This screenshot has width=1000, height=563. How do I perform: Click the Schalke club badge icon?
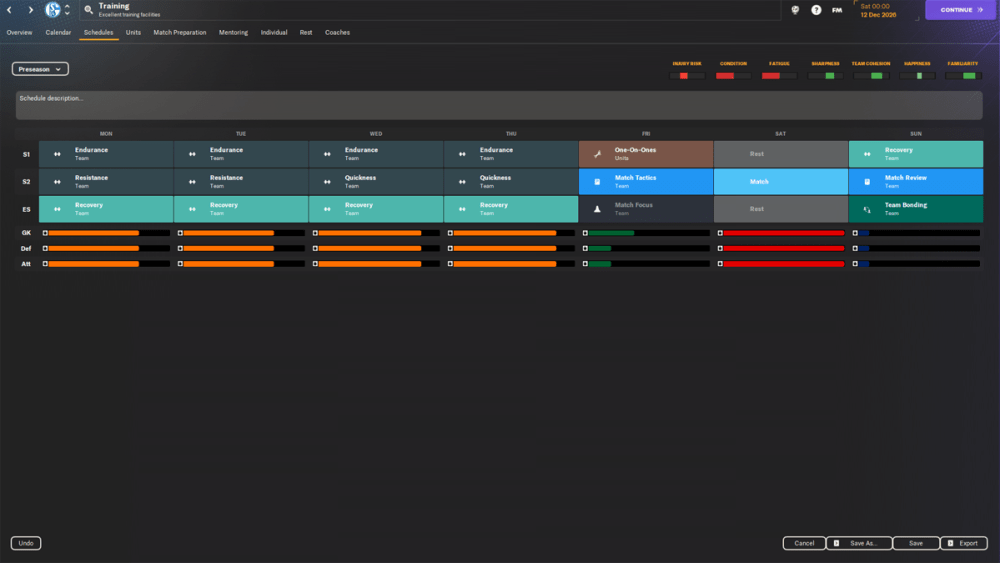click(x=53, y=10)
